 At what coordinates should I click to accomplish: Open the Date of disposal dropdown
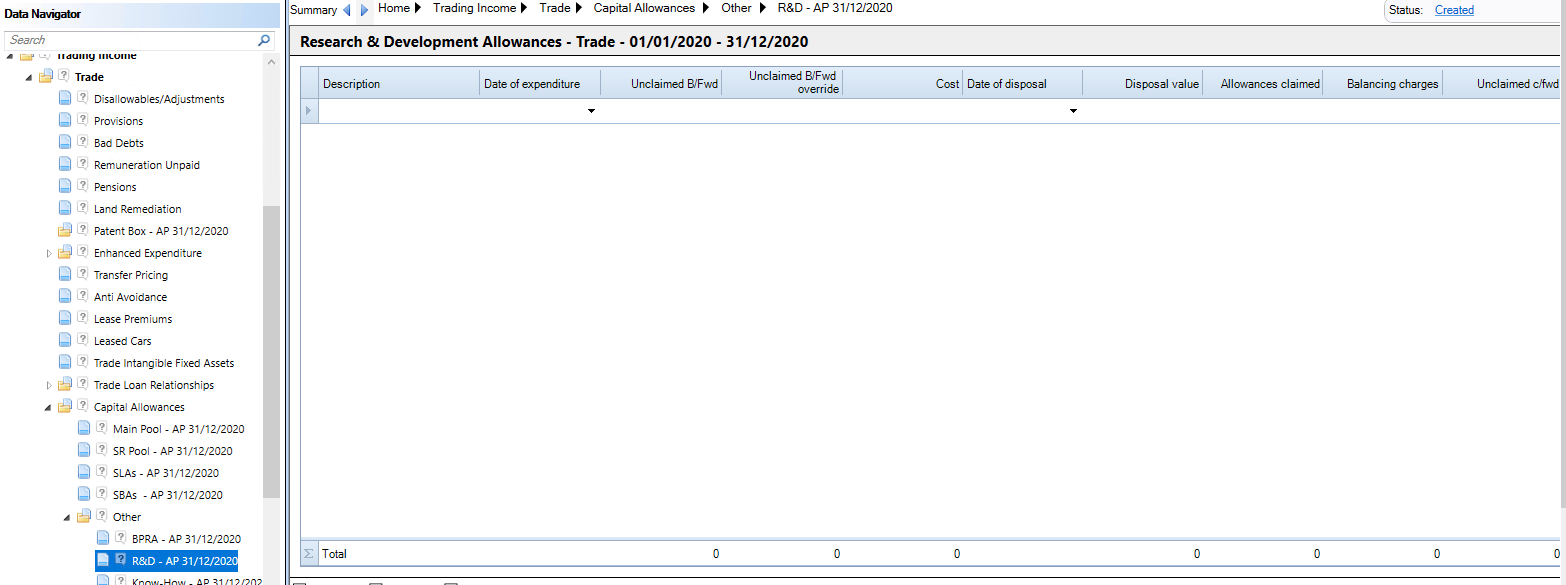(x=1073, y=111)
